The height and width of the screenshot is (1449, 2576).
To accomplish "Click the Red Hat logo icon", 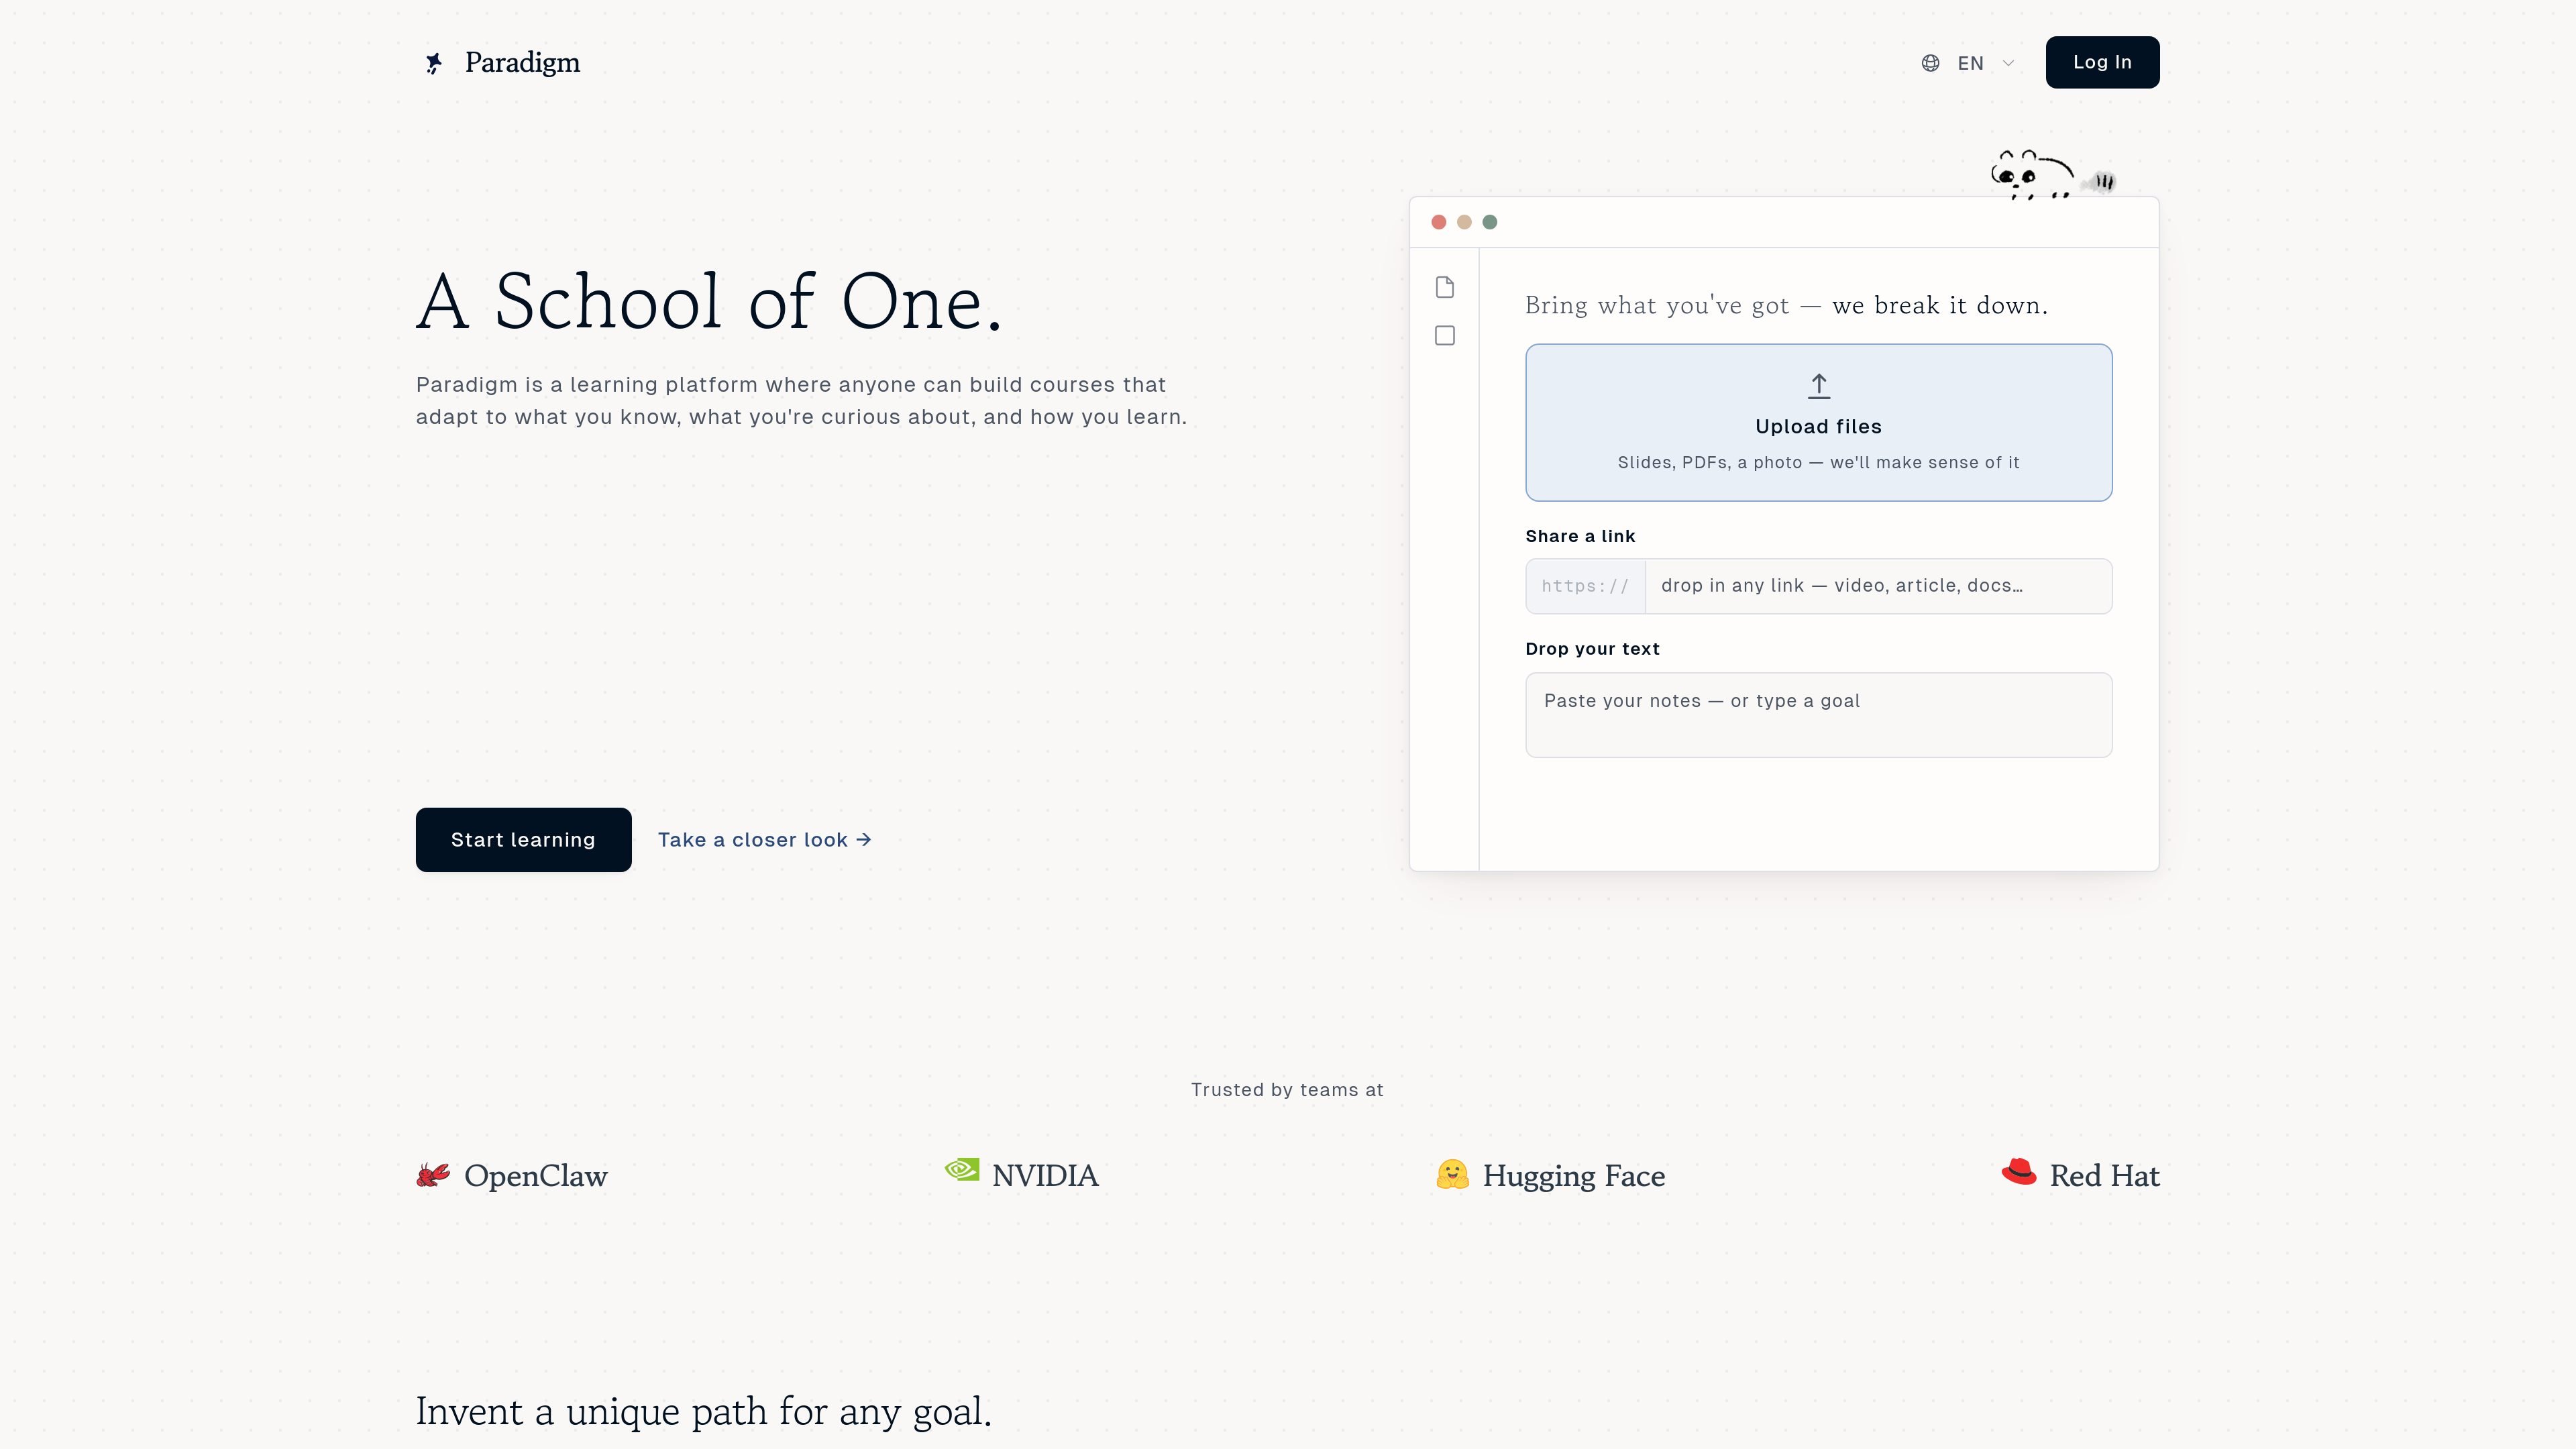I will [2019, 1171].
